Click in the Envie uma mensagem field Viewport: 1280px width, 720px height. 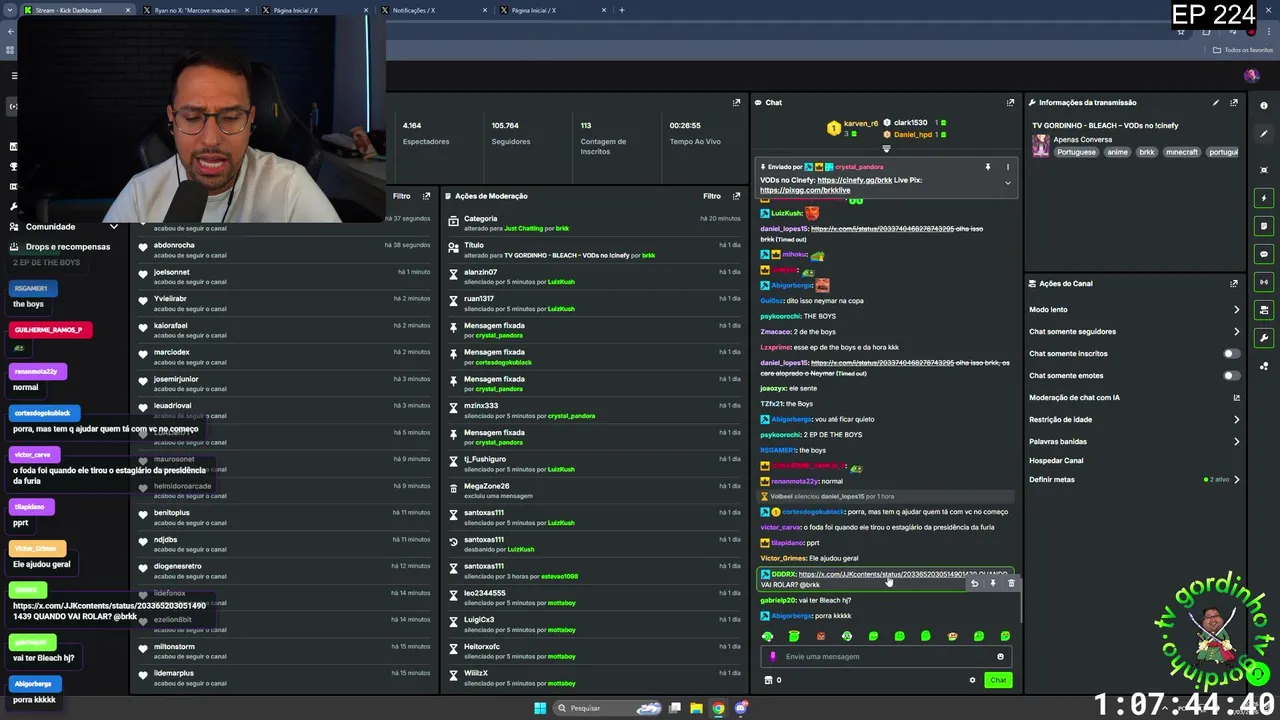(885, 657)
